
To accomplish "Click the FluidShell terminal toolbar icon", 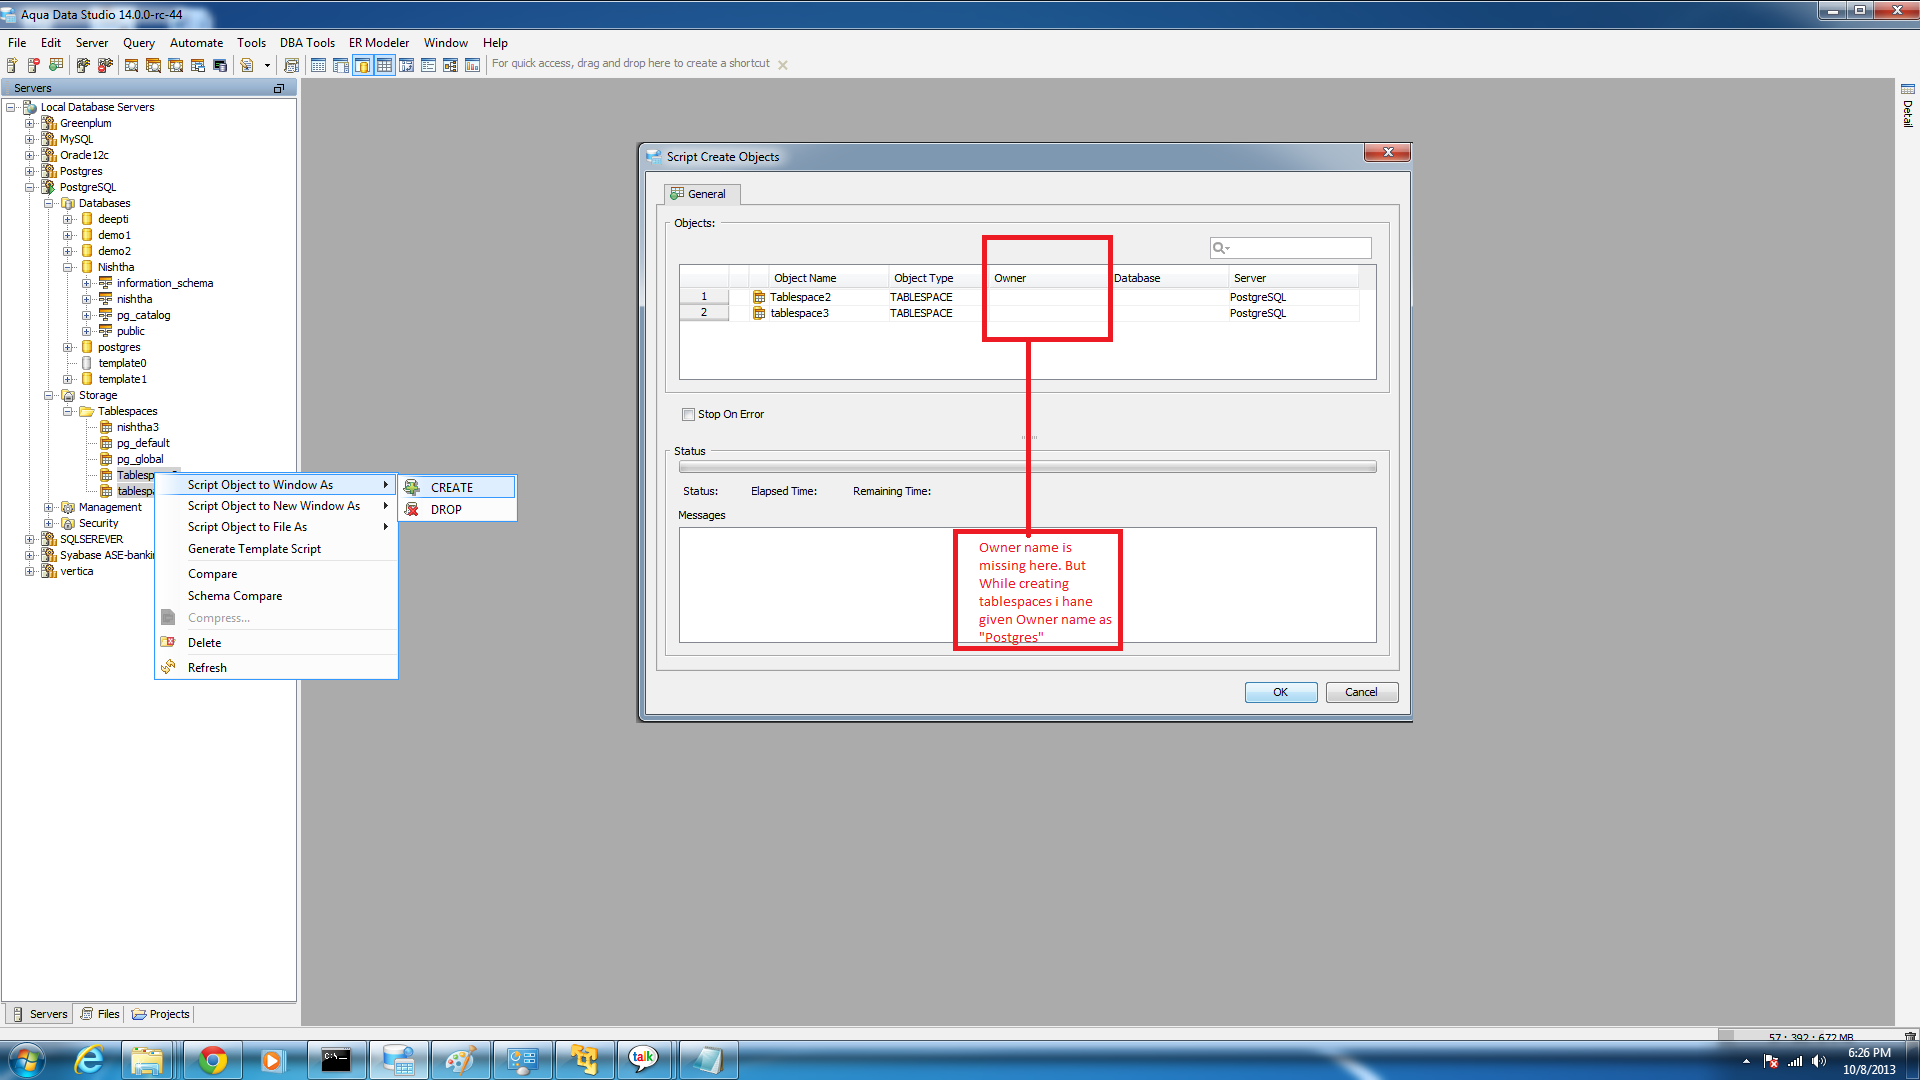I will [220, 65].
